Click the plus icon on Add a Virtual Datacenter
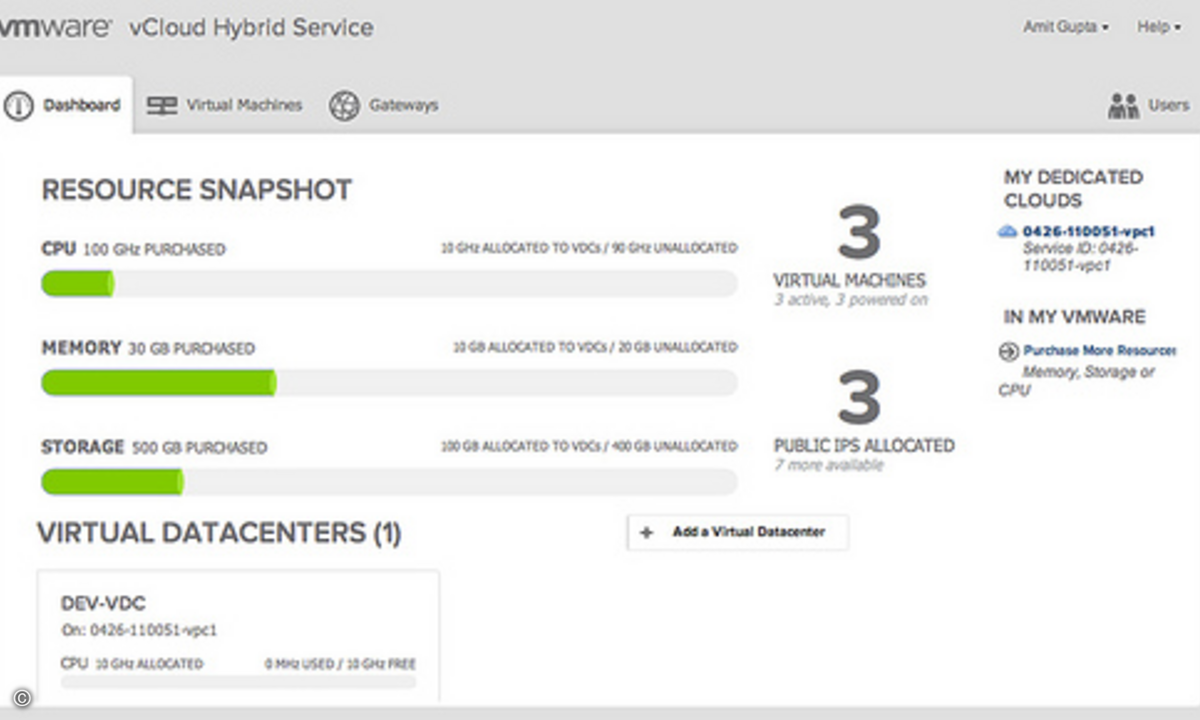Screen dimensions: 1200x720 point(646,533)
